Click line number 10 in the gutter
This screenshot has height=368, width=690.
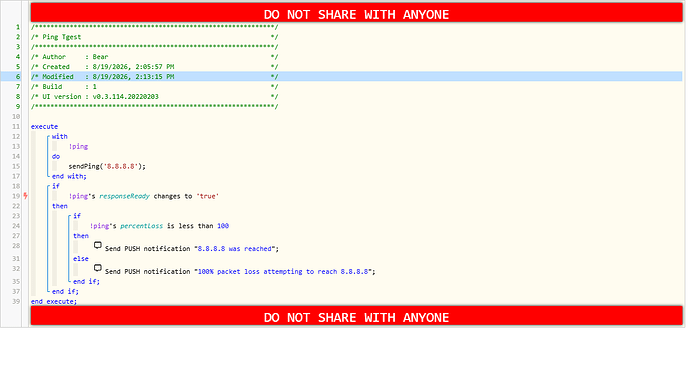16,117
